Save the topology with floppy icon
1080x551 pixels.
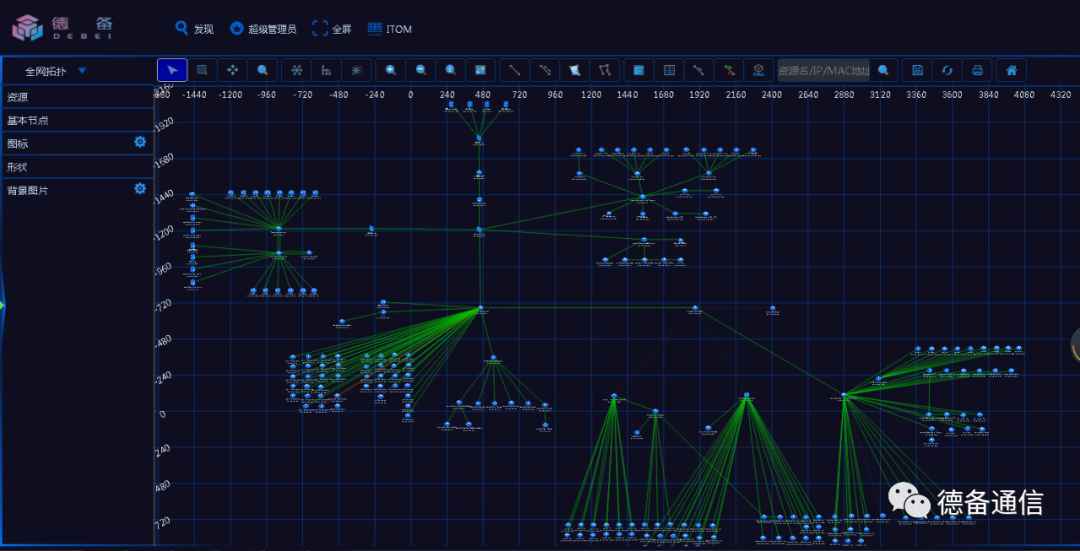pos(917,70)
